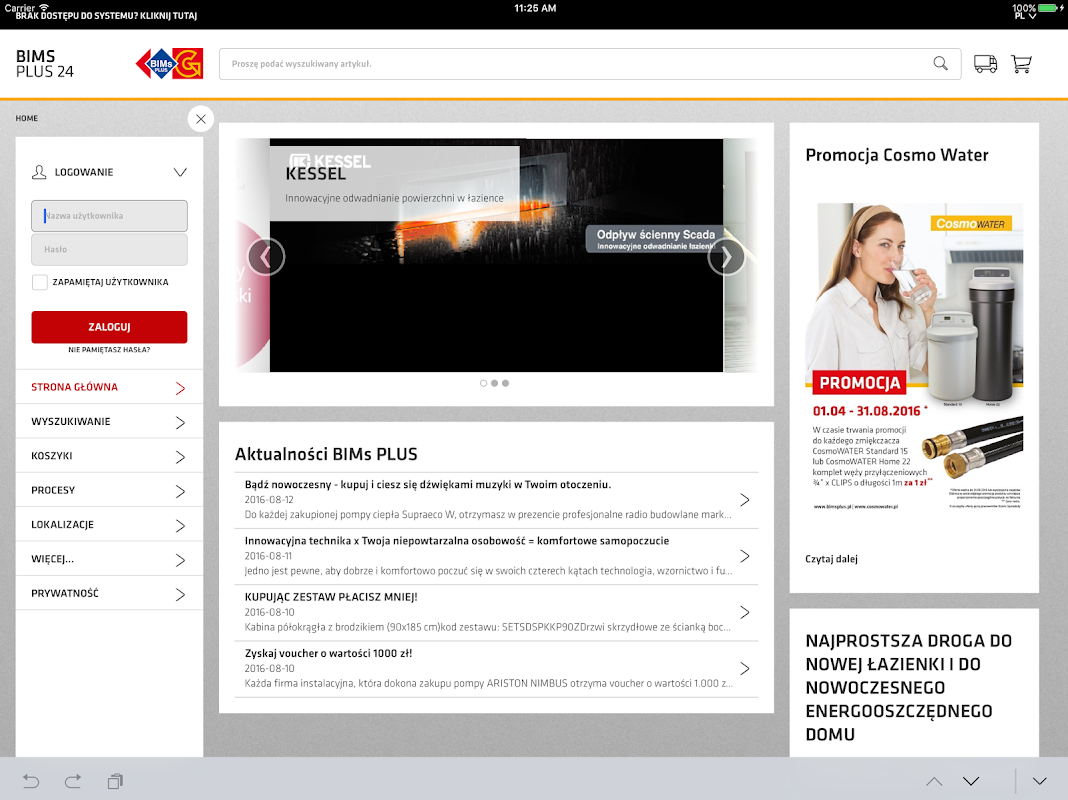
Task: Open news 'Bądź nowoczesny - kupuj i ciesz się' headline
Action: pyautogui.click(x=428, y=485)
